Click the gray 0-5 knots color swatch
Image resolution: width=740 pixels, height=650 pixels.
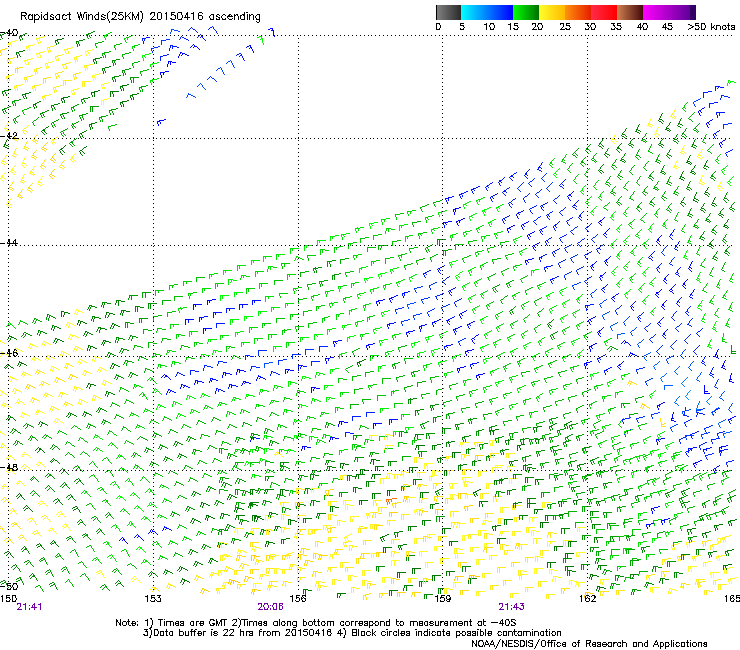pyautogui.click(x=448, y=12)
